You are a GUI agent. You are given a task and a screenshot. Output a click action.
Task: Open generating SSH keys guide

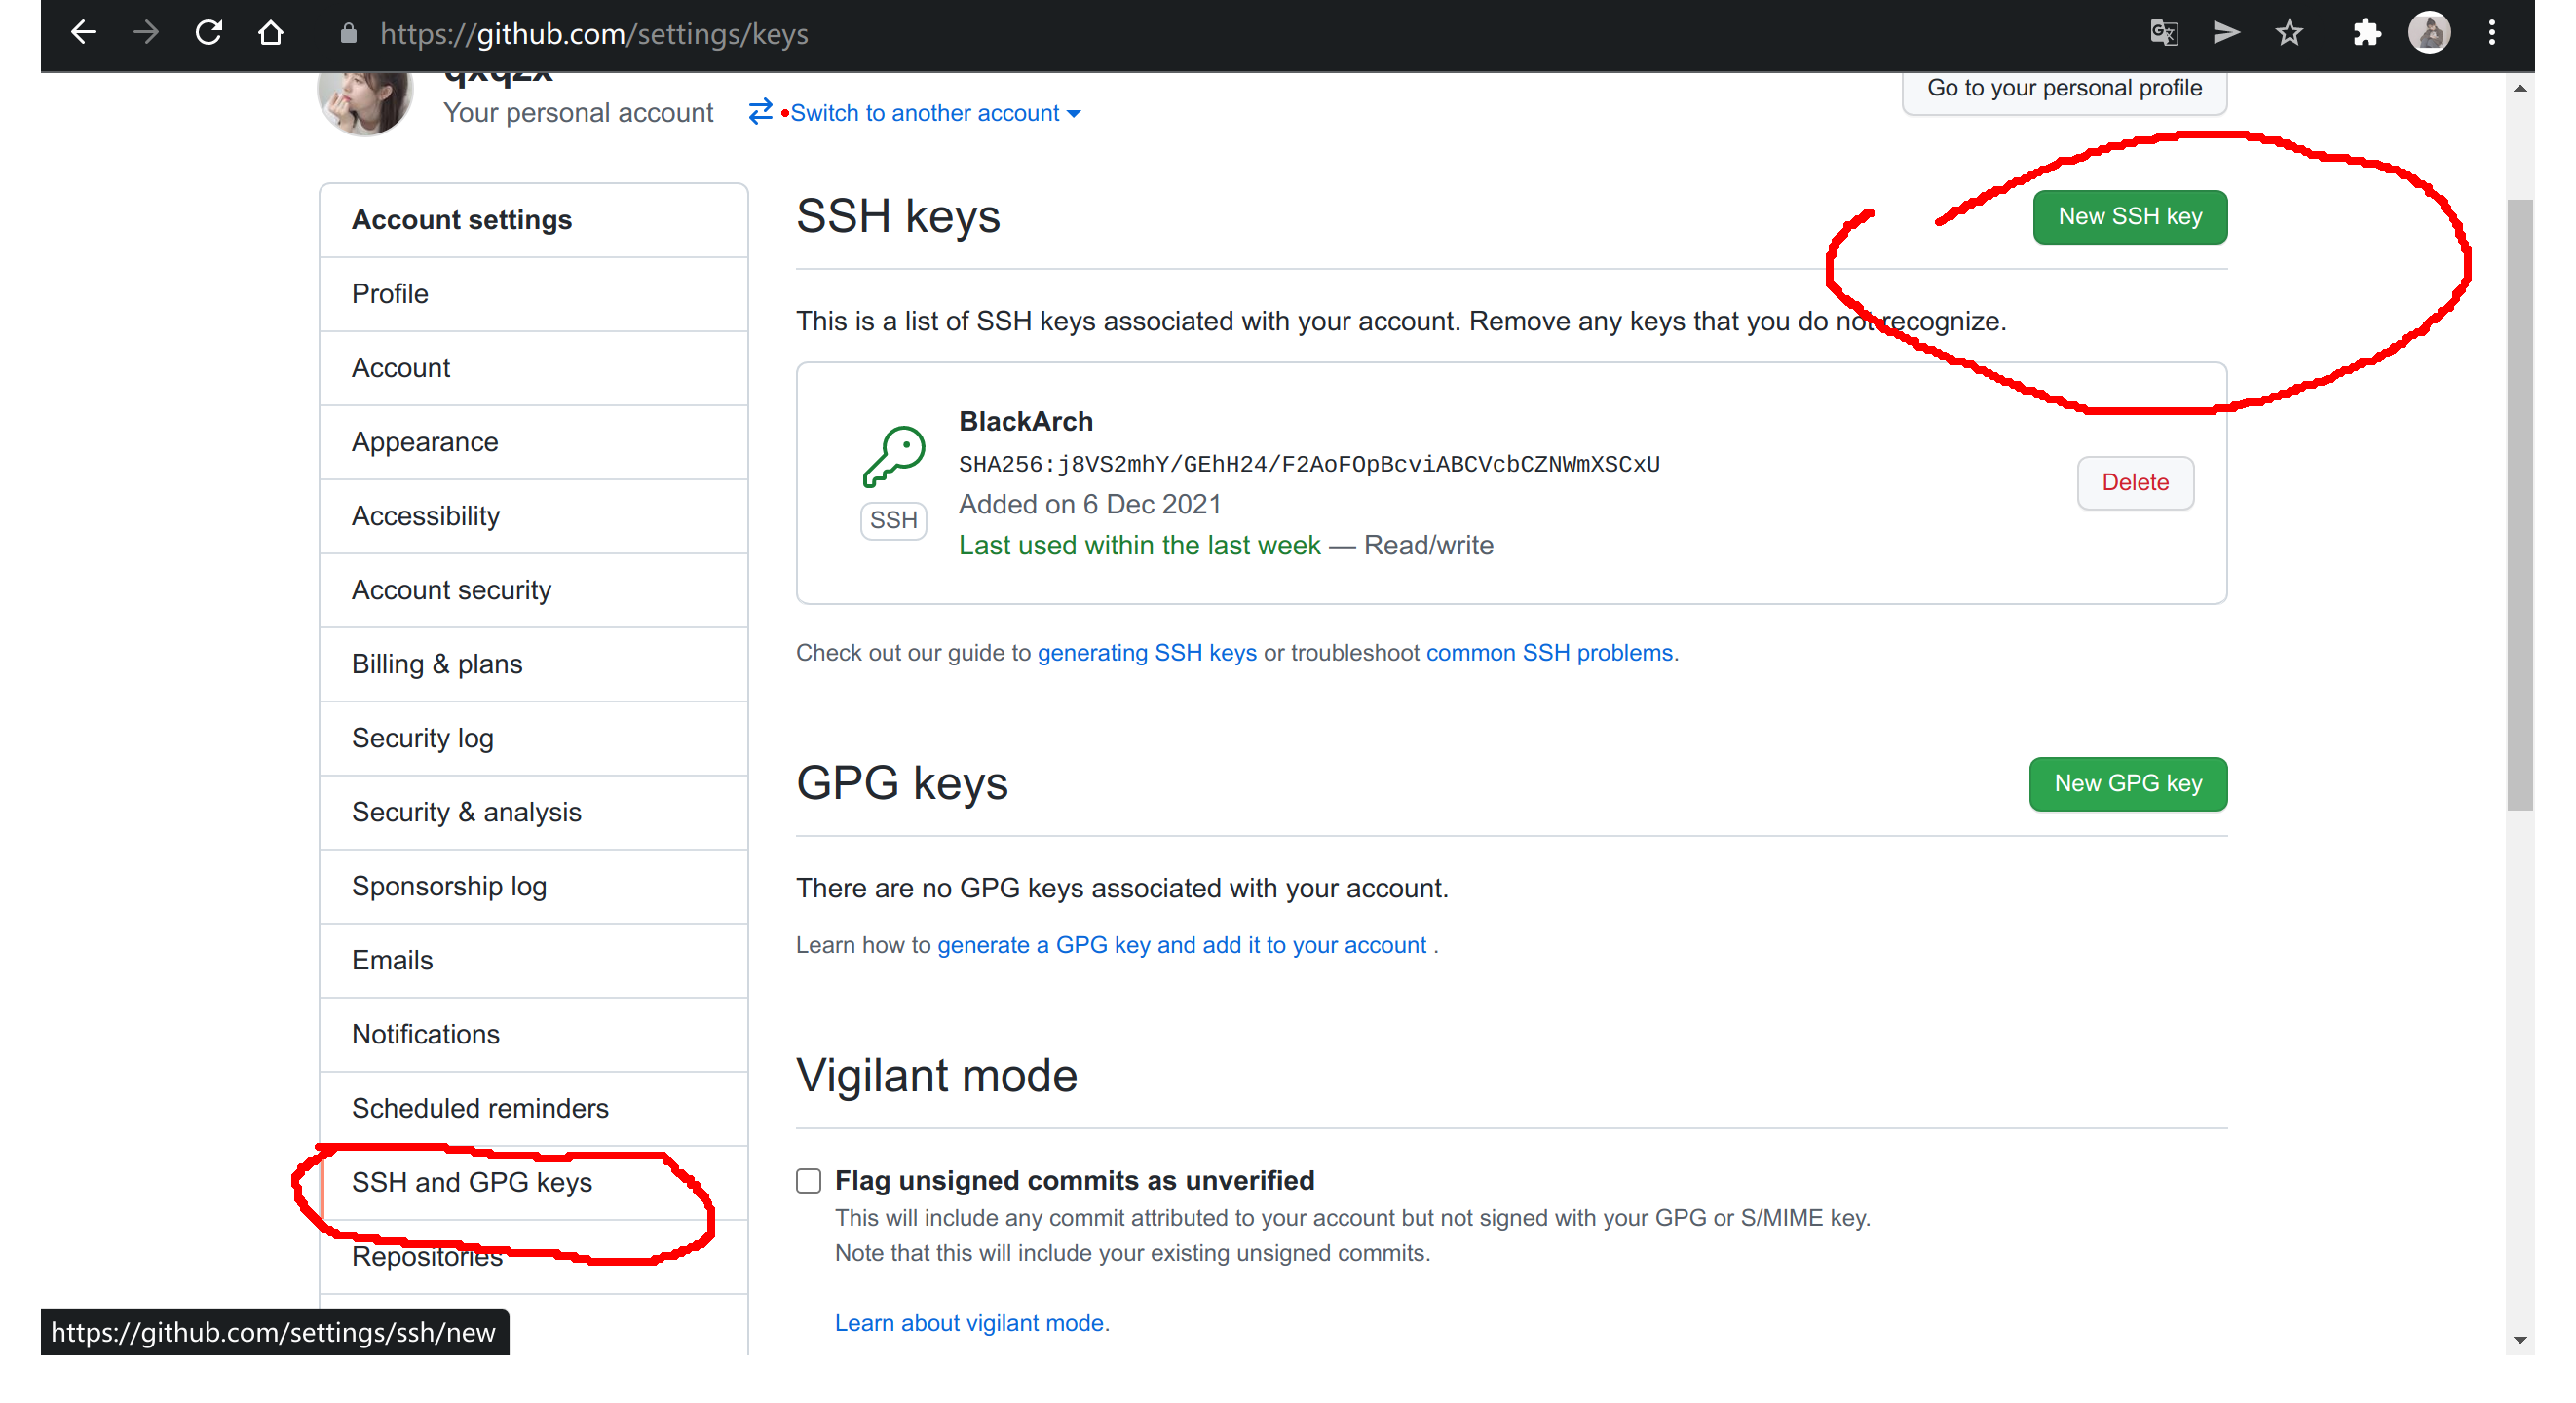1146,652
